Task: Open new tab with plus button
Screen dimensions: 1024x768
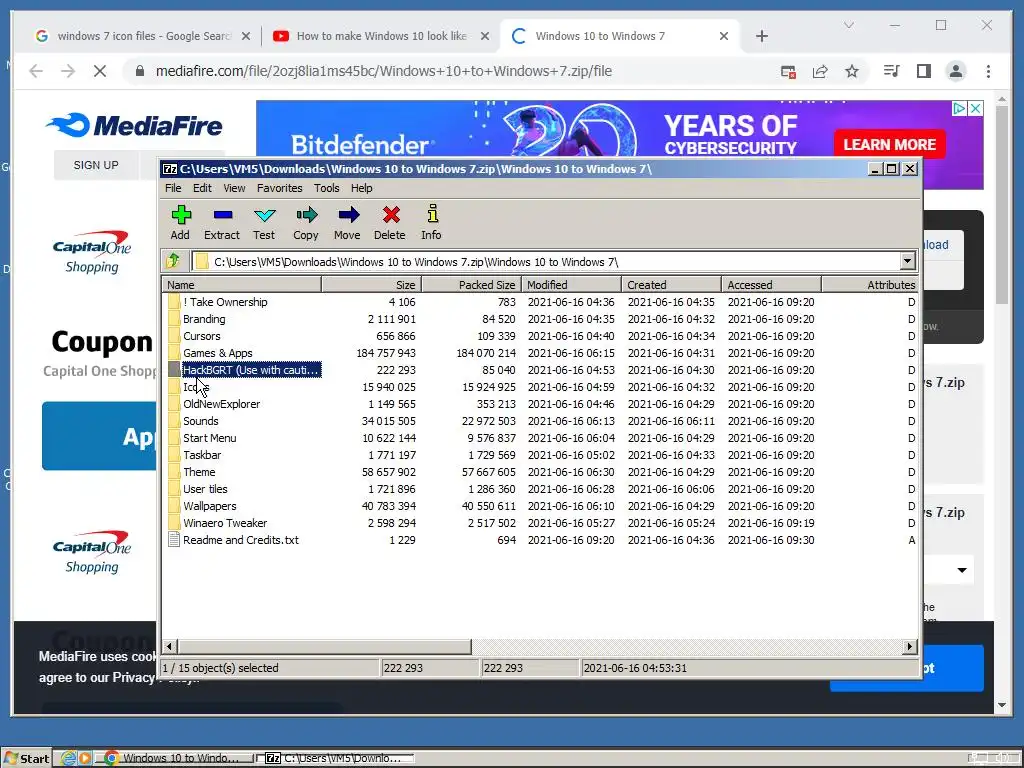Action: tap(761, 36)
